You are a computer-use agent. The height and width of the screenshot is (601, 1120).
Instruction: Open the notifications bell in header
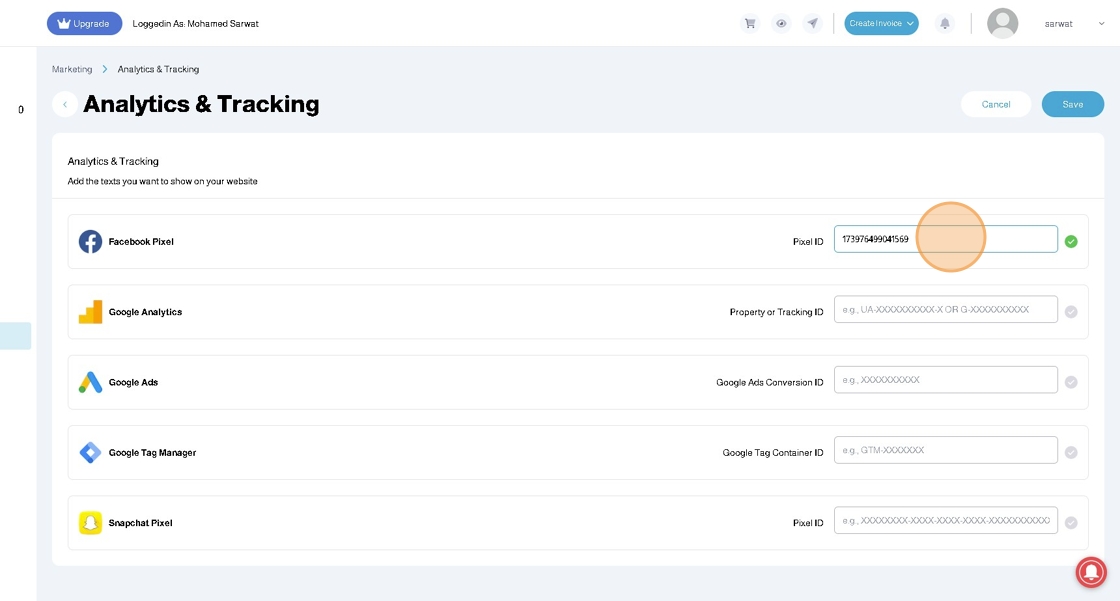click(944, 23)
